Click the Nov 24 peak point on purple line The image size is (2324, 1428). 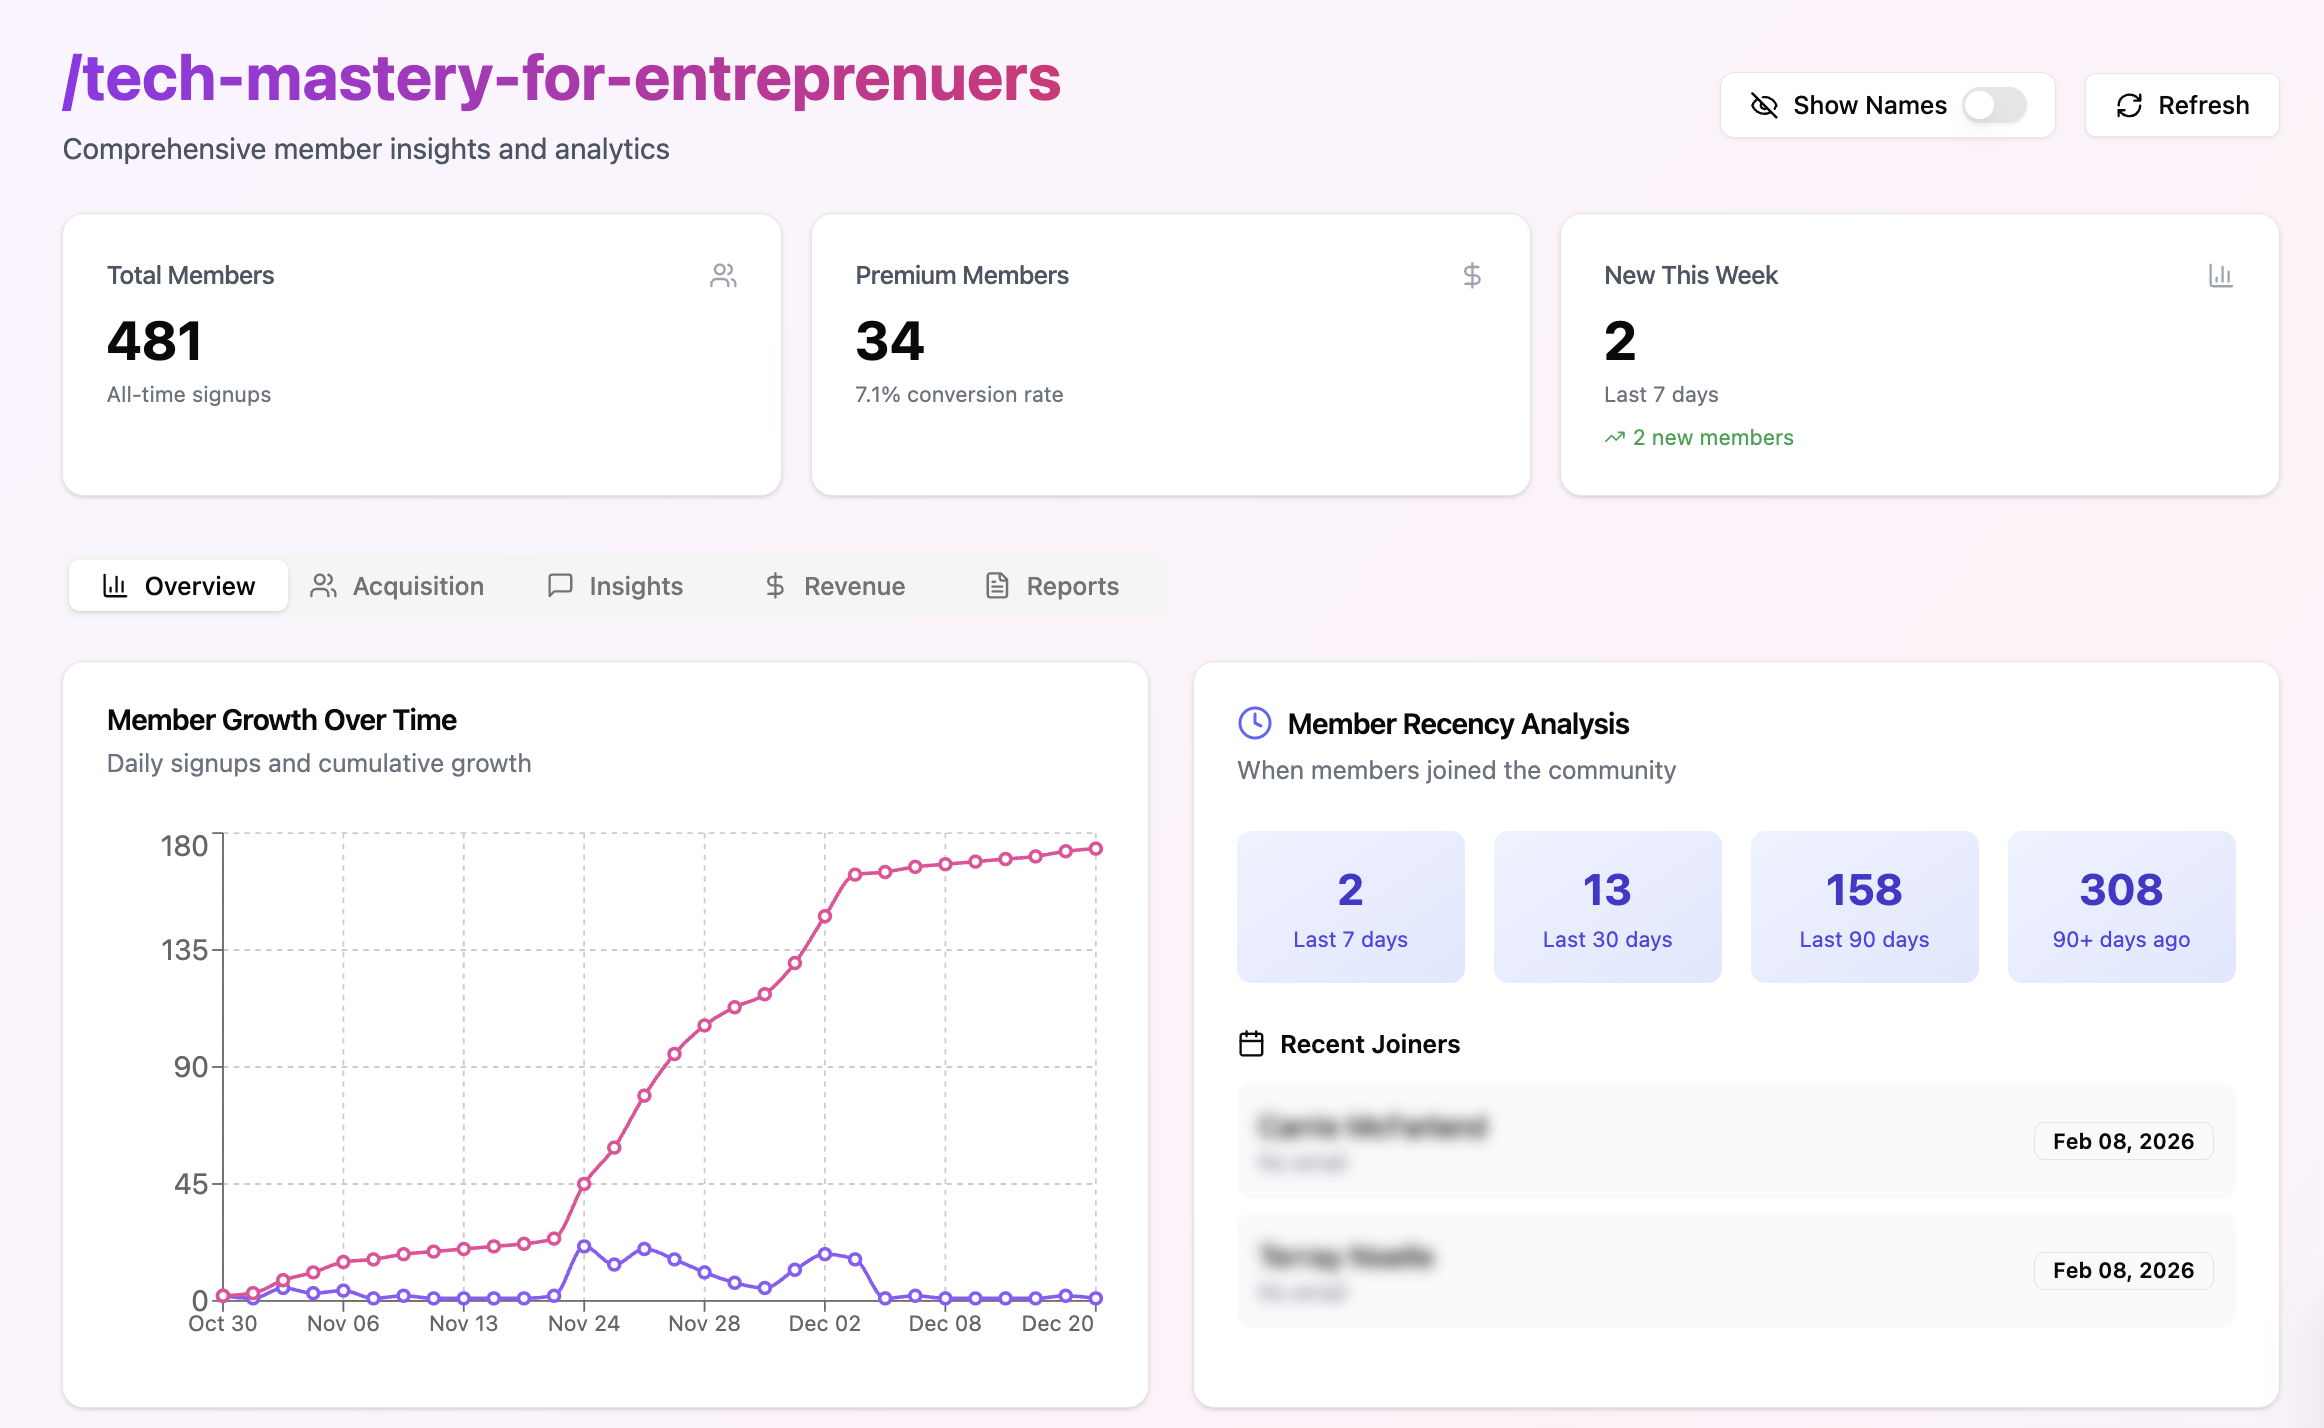[584, 1246]
